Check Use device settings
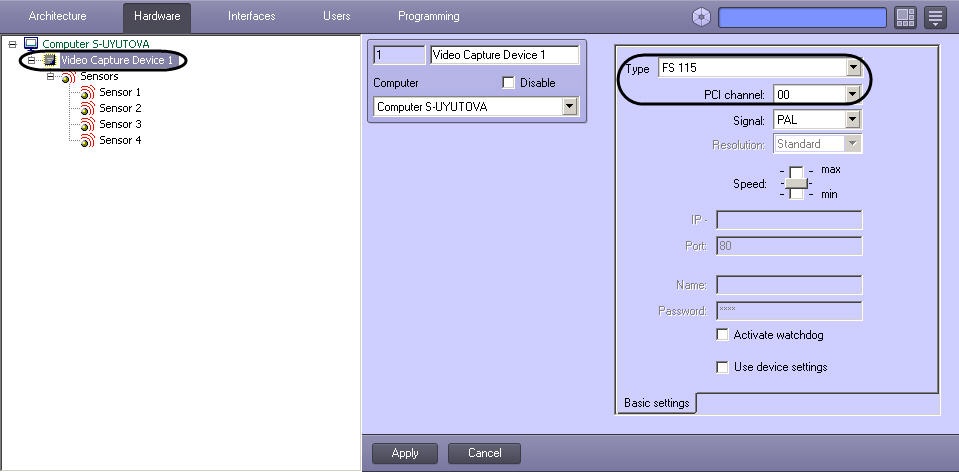The height and width of the screenshot is (472, 959). click(x=722, y=367)
